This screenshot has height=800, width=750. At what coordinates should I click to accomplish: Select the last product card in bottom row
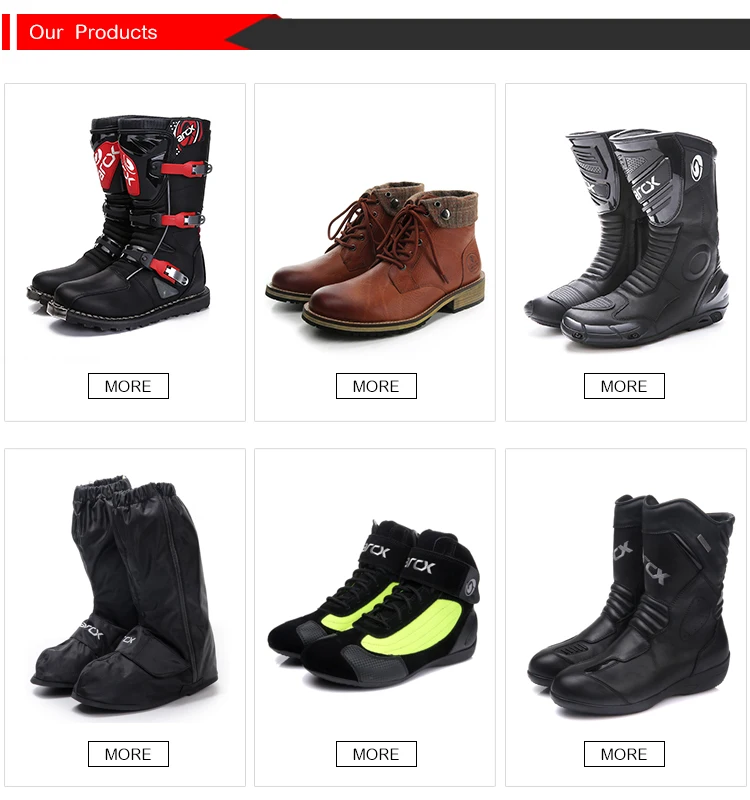[626, 617]
